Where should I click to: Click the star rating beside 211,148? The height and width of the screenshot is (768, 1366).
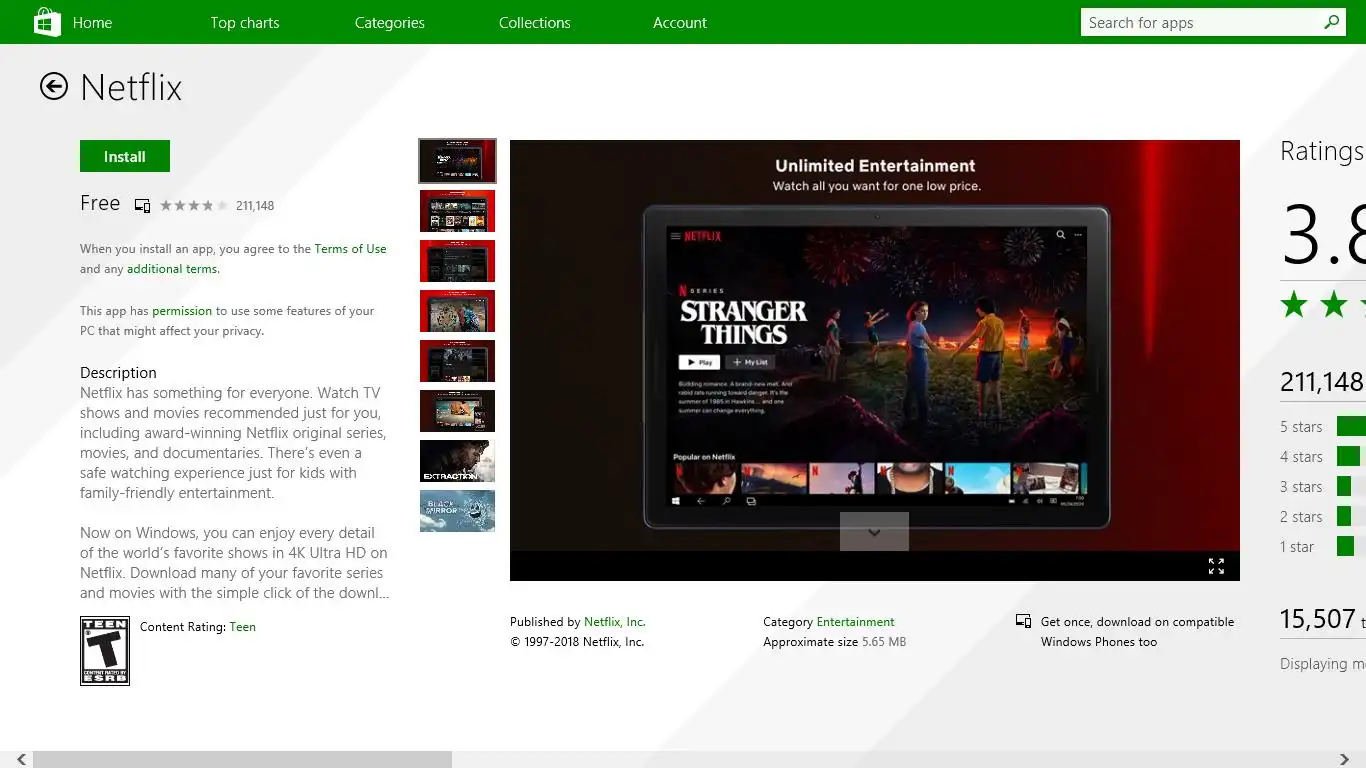pos(194,206)
